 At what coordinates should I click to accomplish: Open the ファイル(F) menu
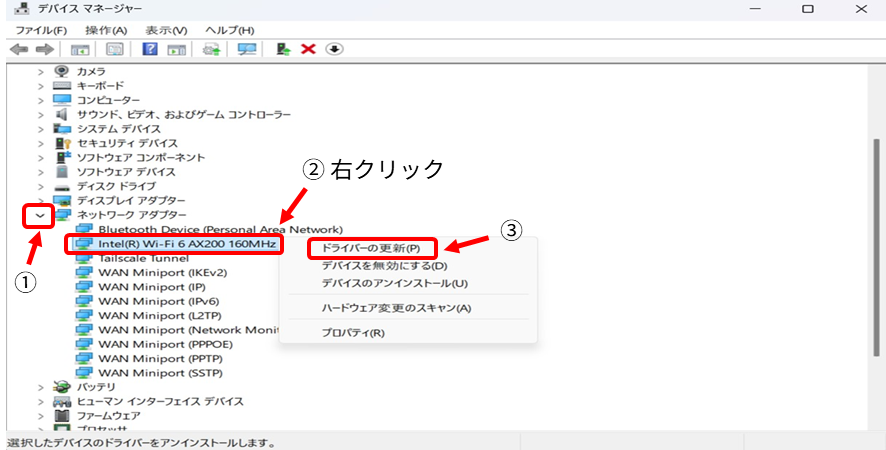41,30
